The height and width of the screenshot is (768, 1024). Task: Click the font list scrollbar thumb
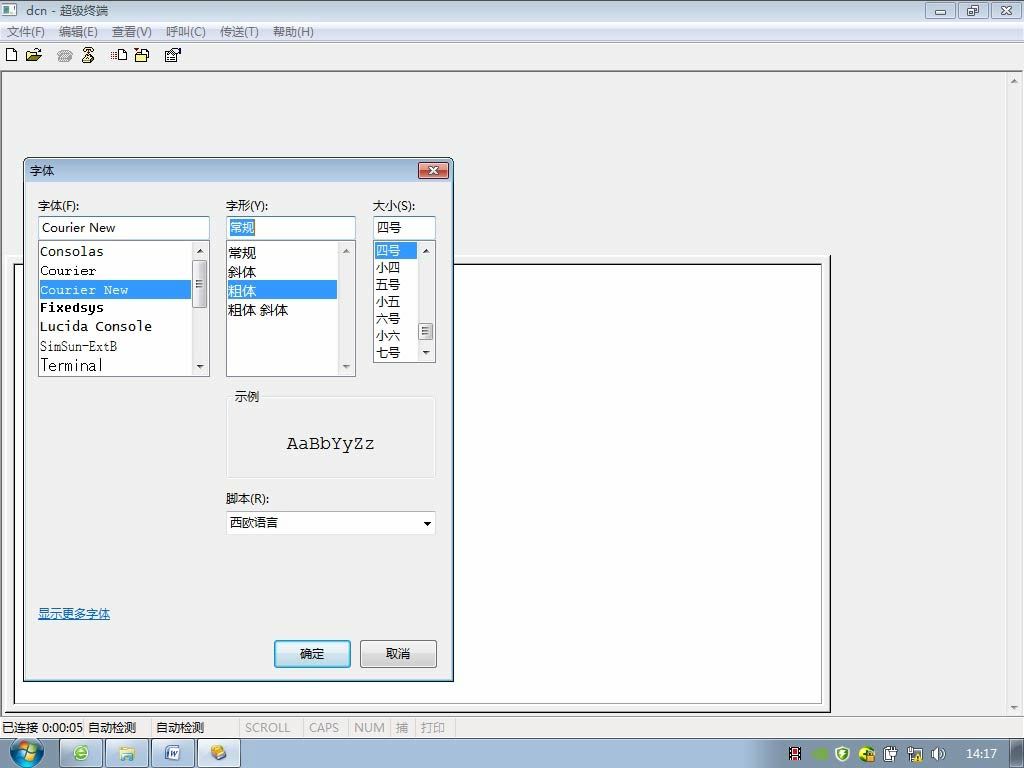coord(200,283)
